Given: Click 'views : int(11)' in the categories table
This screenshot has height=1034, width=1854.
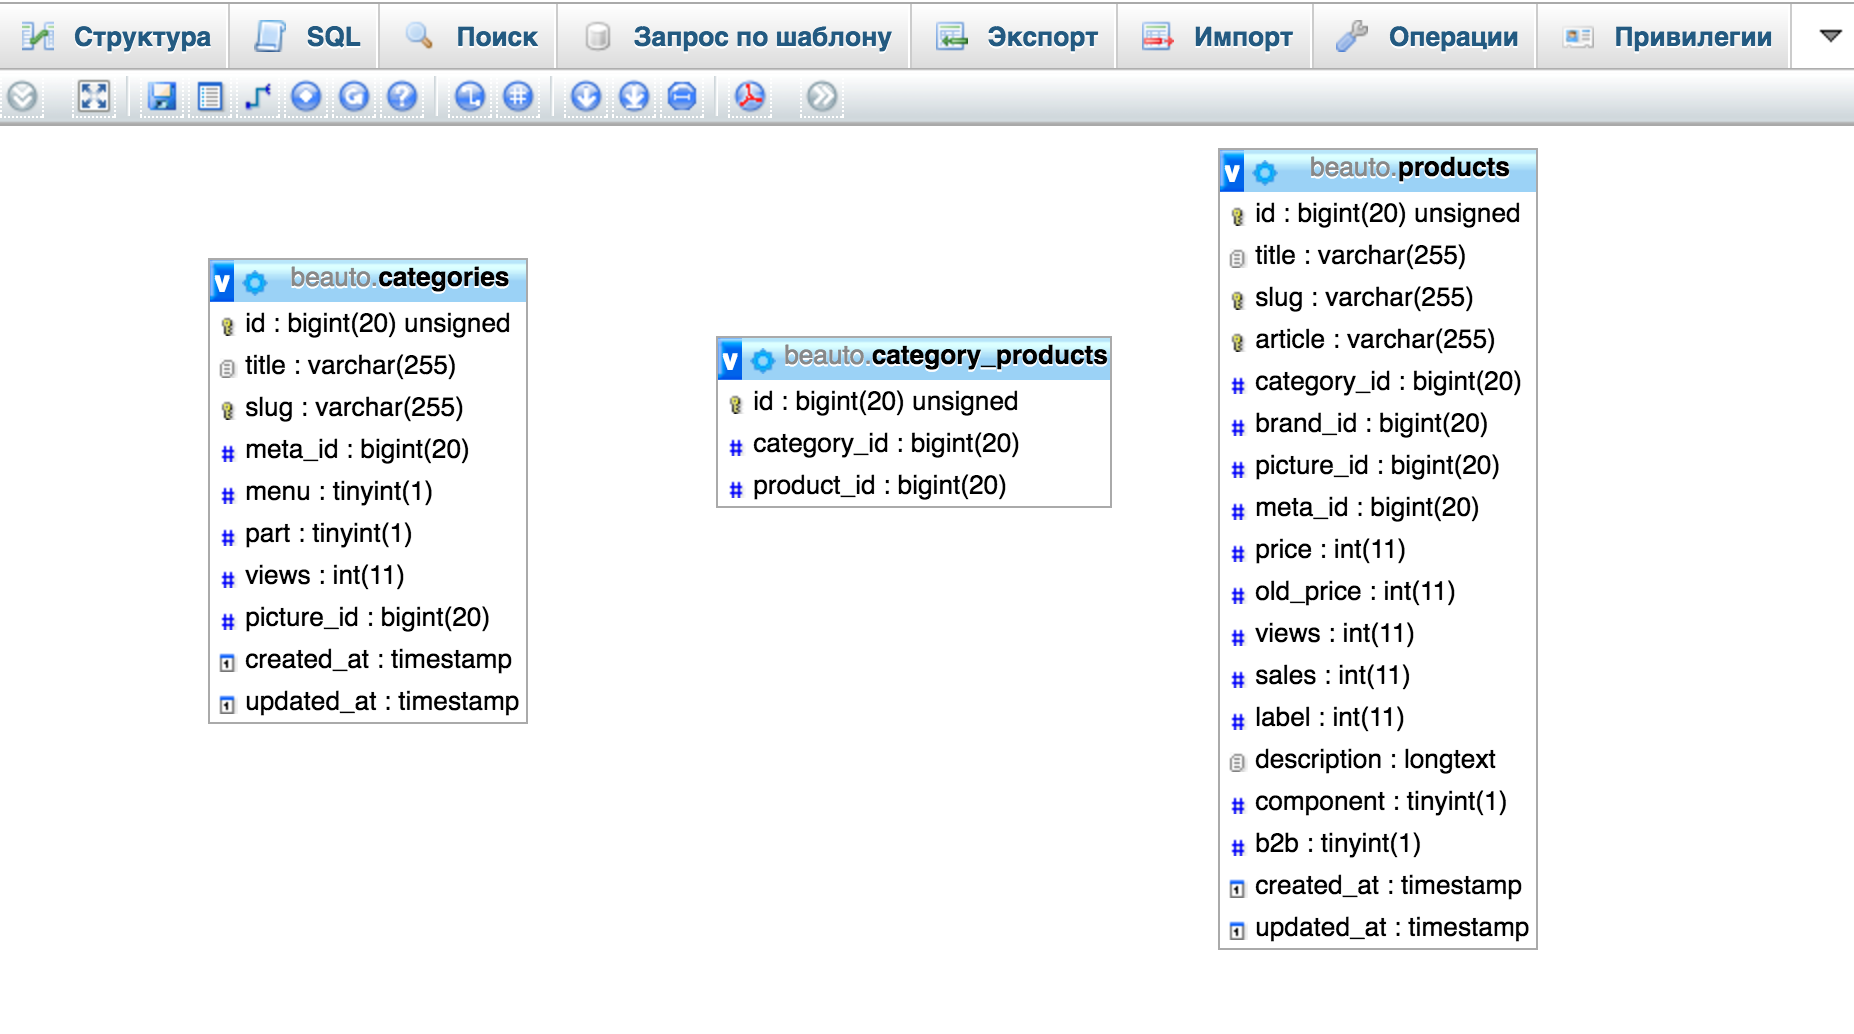Looking at the screenshot, I should [x=368, y=576].
